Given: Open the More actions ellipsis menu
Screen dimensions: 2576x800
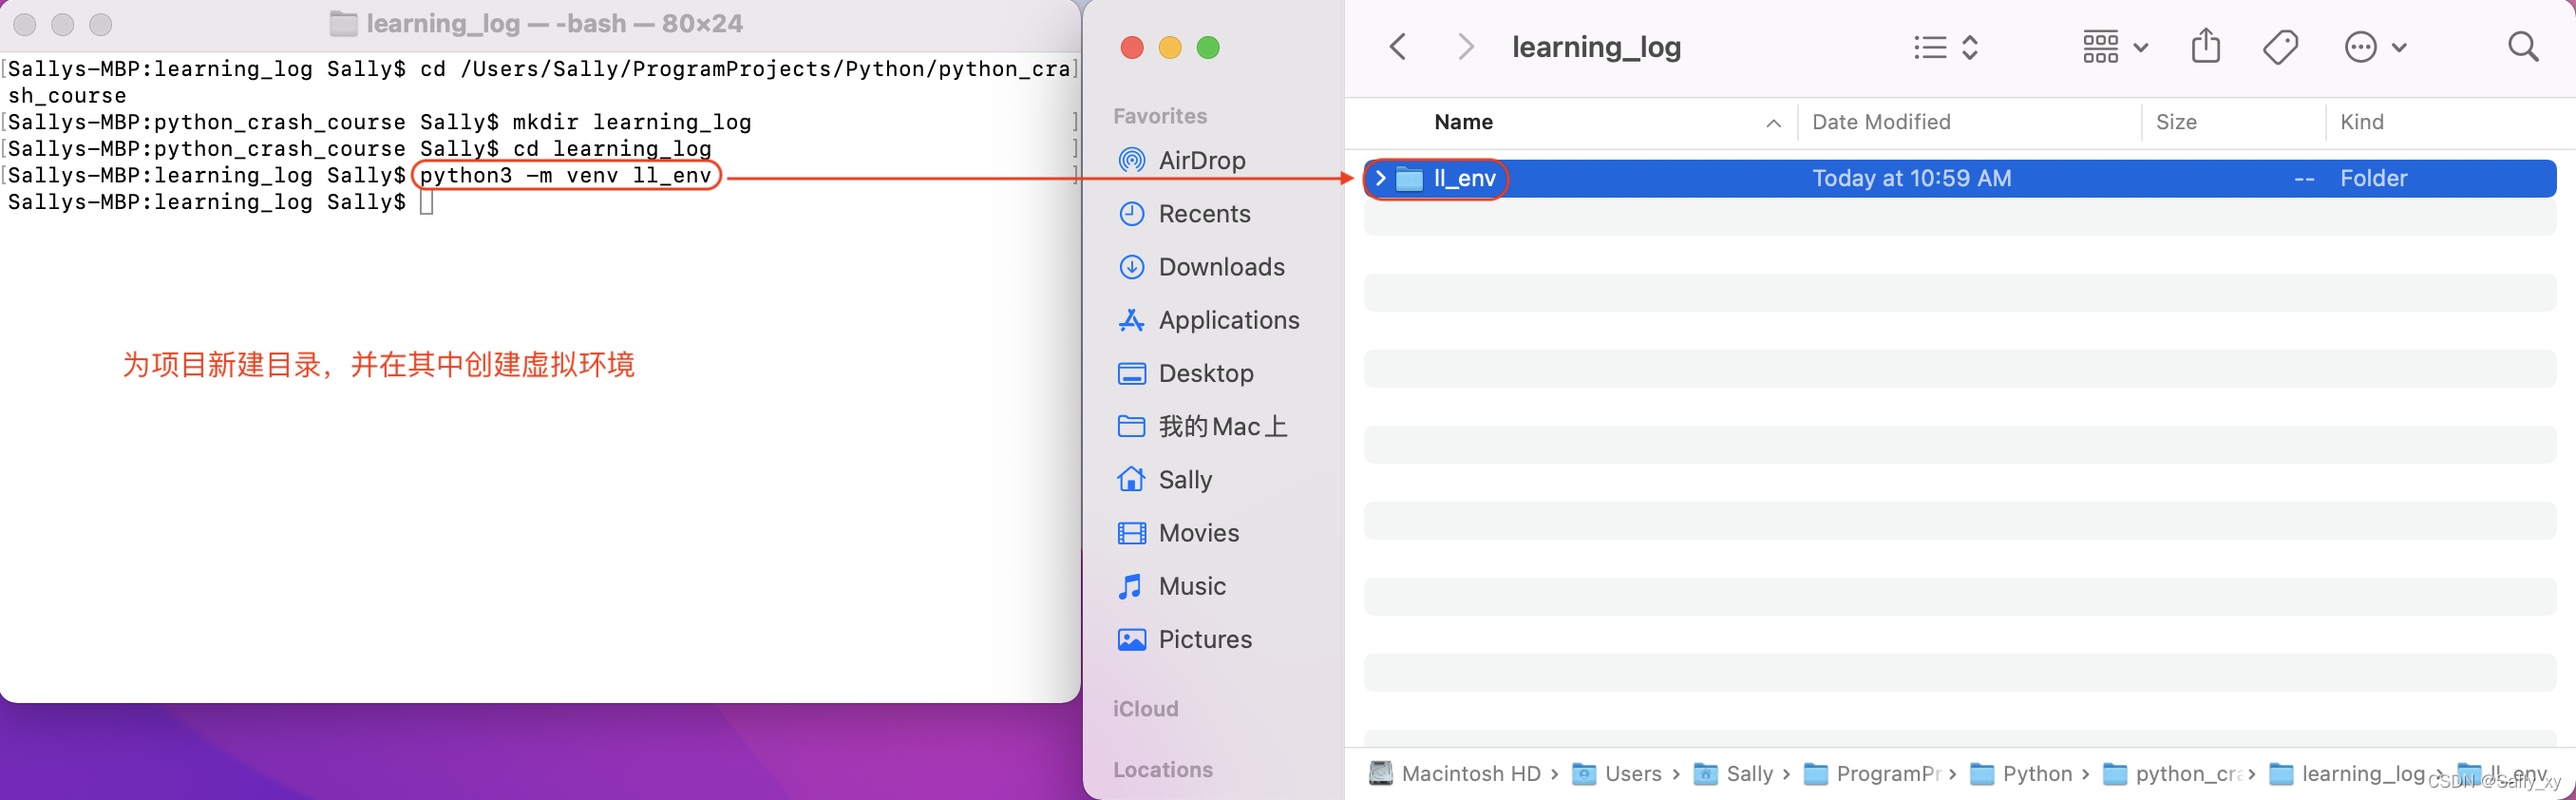Looking at the screenshot, I should point(2375,47).
